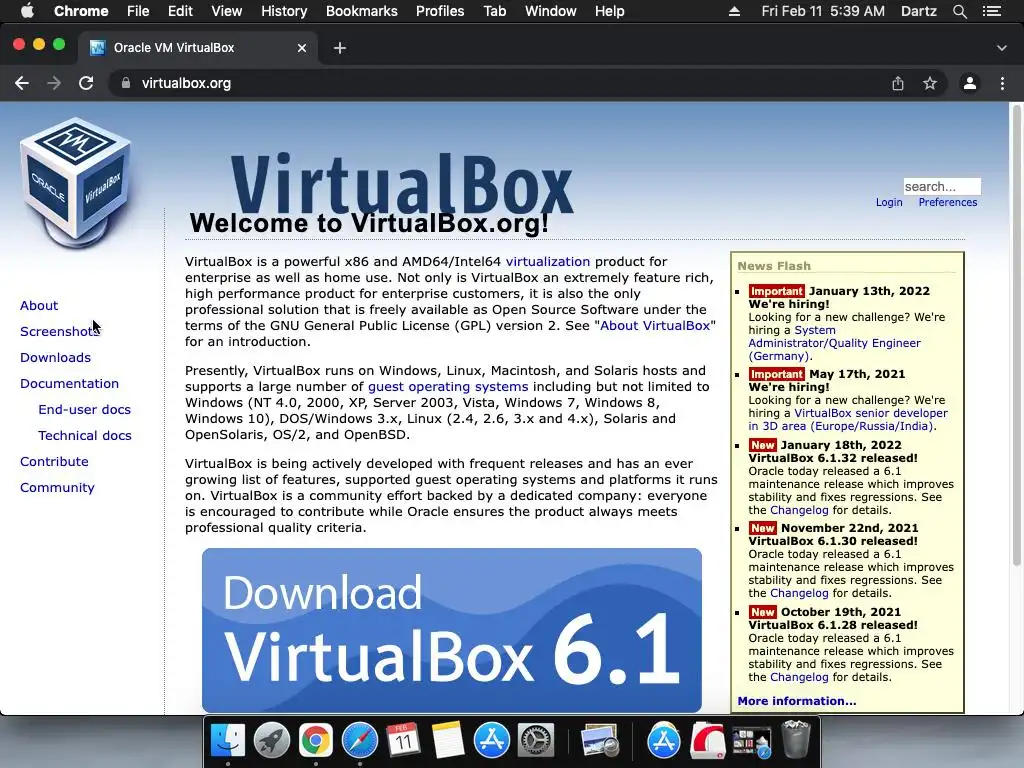This screenshot has height=768, width=1024.
Task: Open the History menu
Action: [283, 11]
